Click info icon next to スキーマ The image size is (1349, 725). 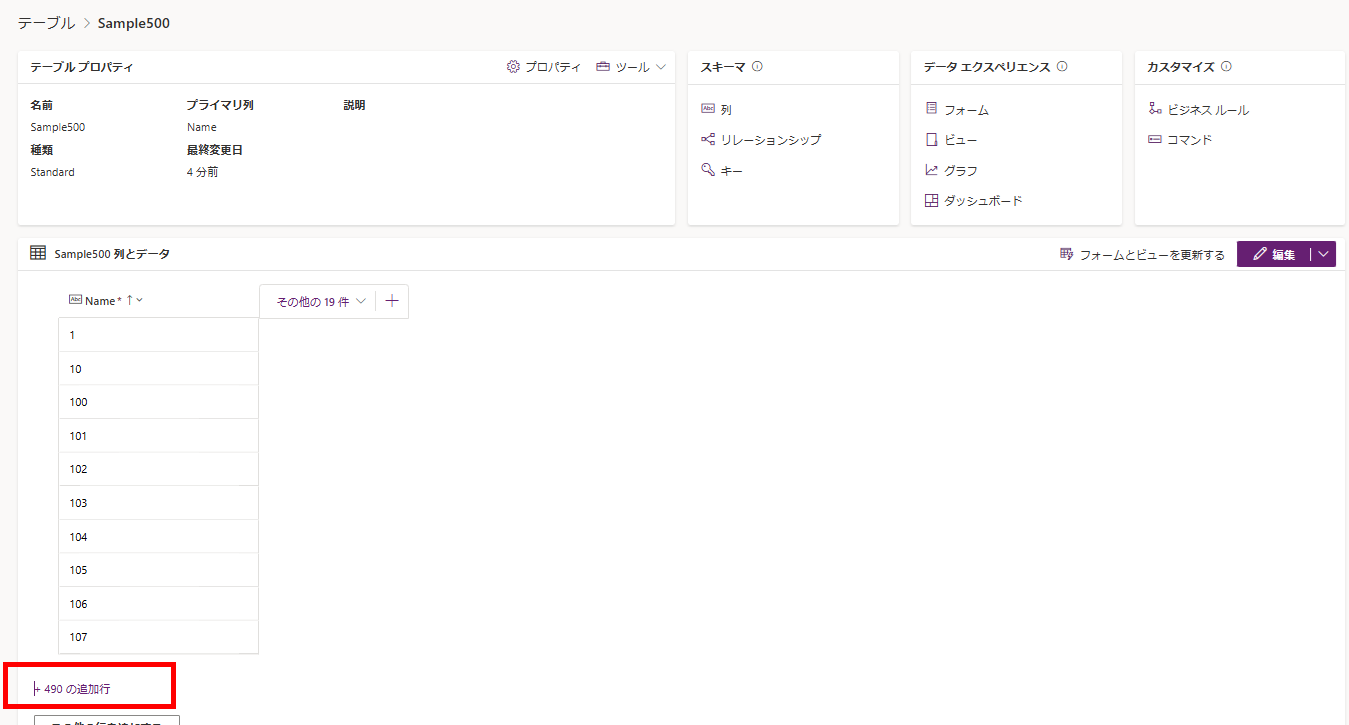pyautogui.click(x=757, y=67)
